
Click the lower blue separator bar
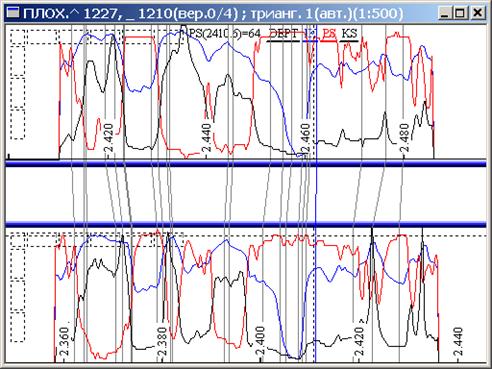coord(246,225)
